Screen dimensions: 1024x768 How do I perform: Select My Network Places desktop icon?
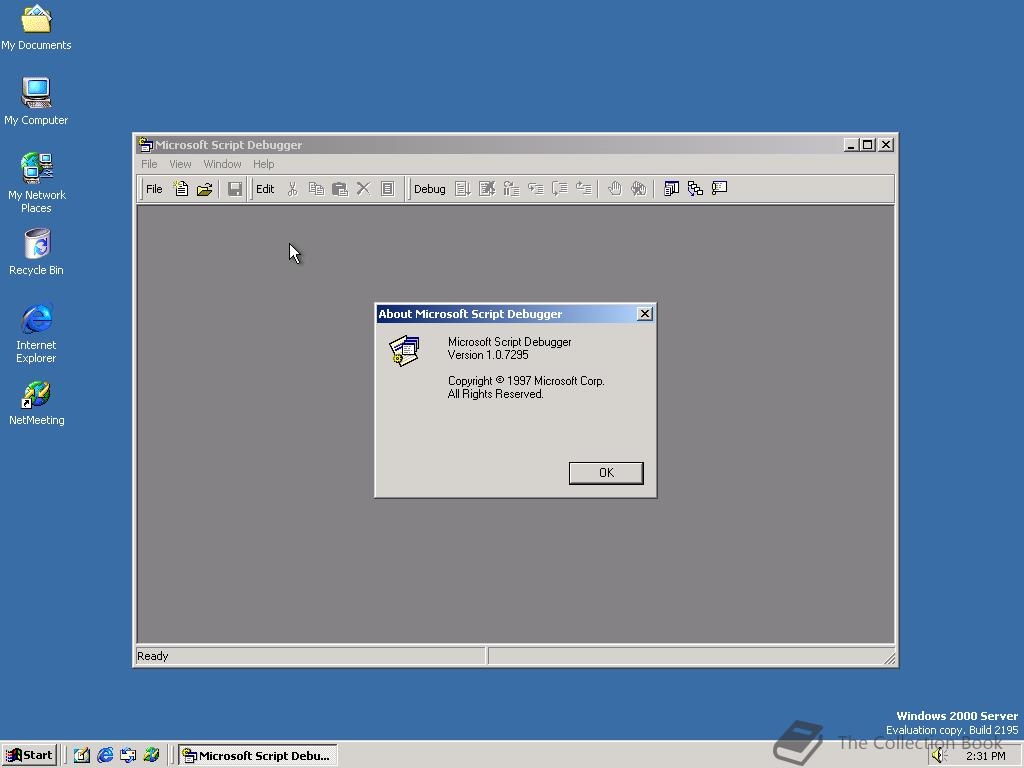pos(37,183)
